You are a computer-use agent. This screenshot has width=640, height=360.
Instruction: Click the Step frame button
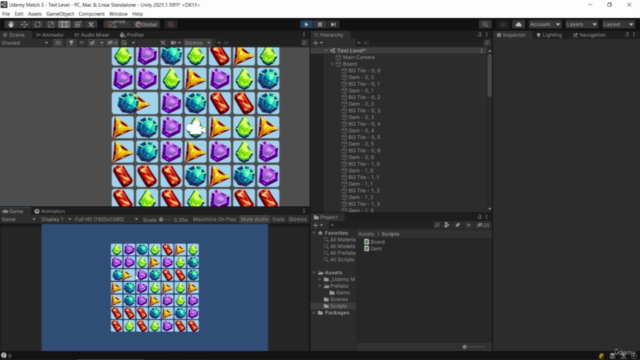click(333, 24)
